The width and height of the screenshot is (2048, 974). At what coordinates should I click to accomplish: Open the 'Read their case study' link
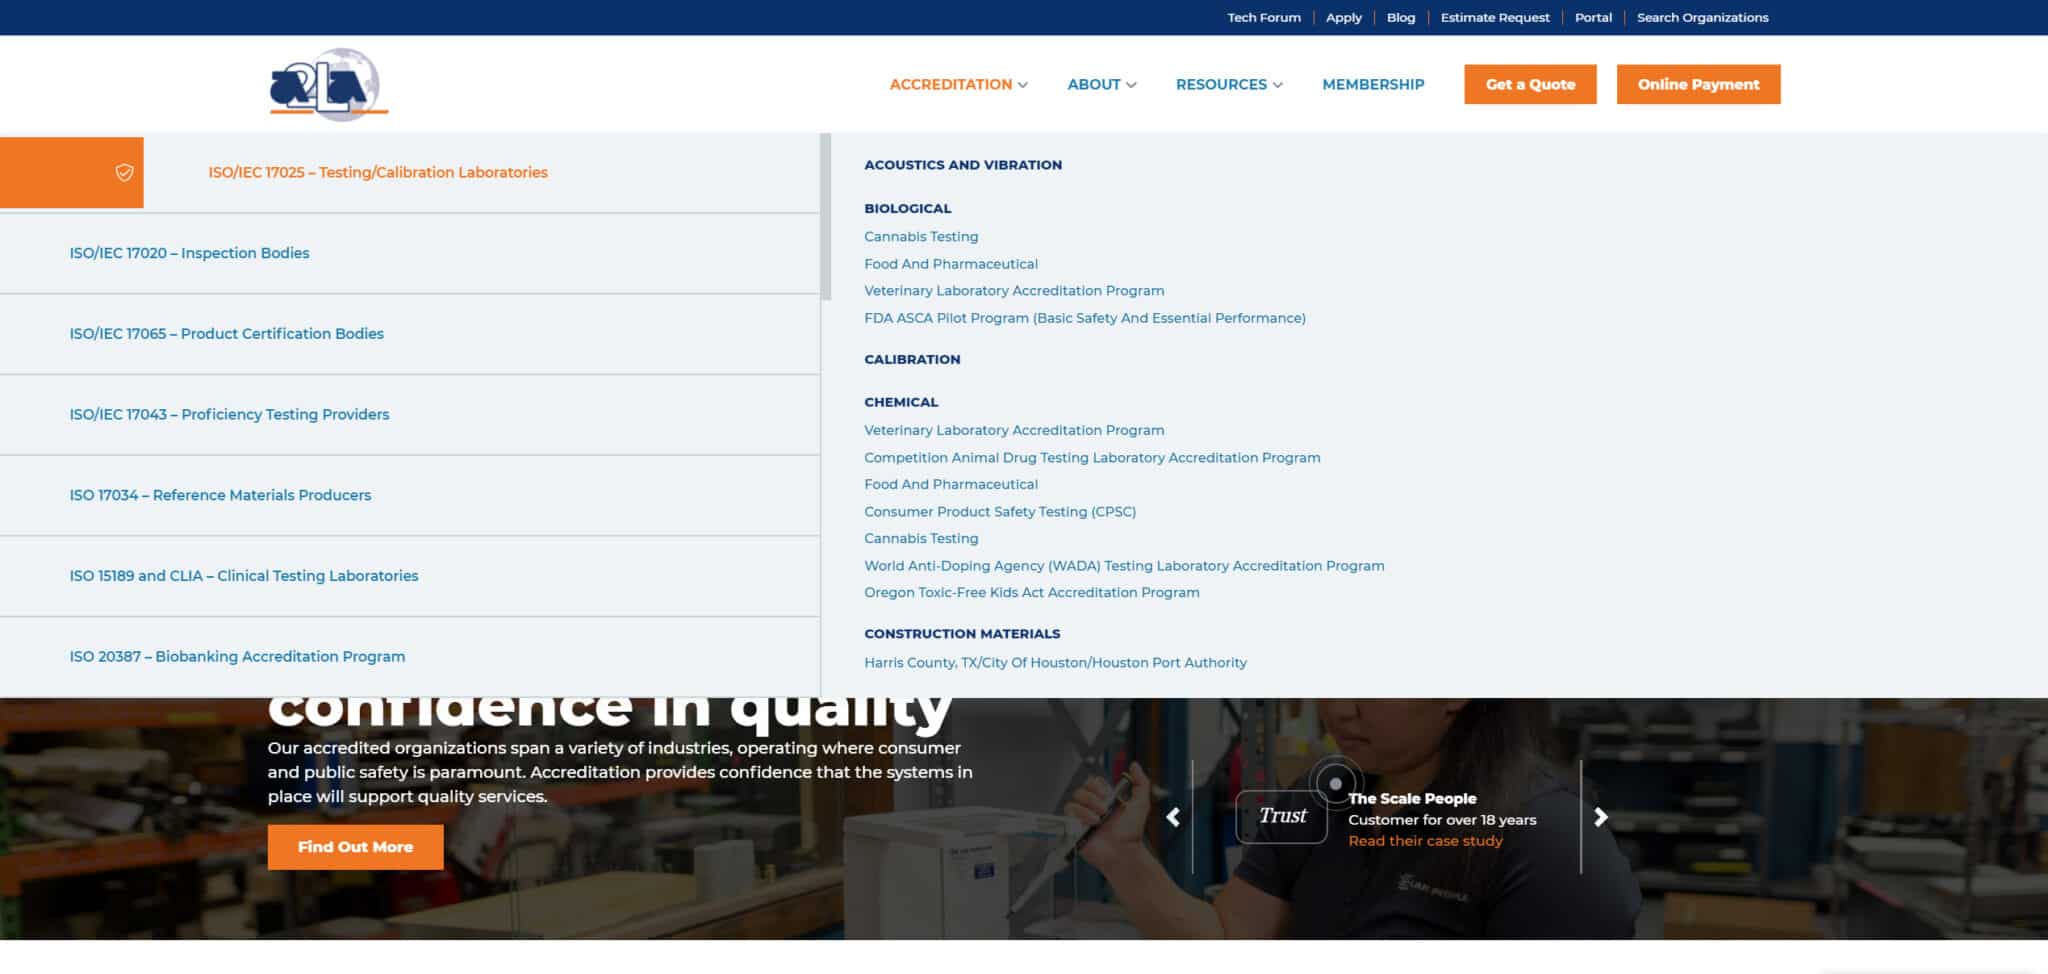(x=1425, y=840)
